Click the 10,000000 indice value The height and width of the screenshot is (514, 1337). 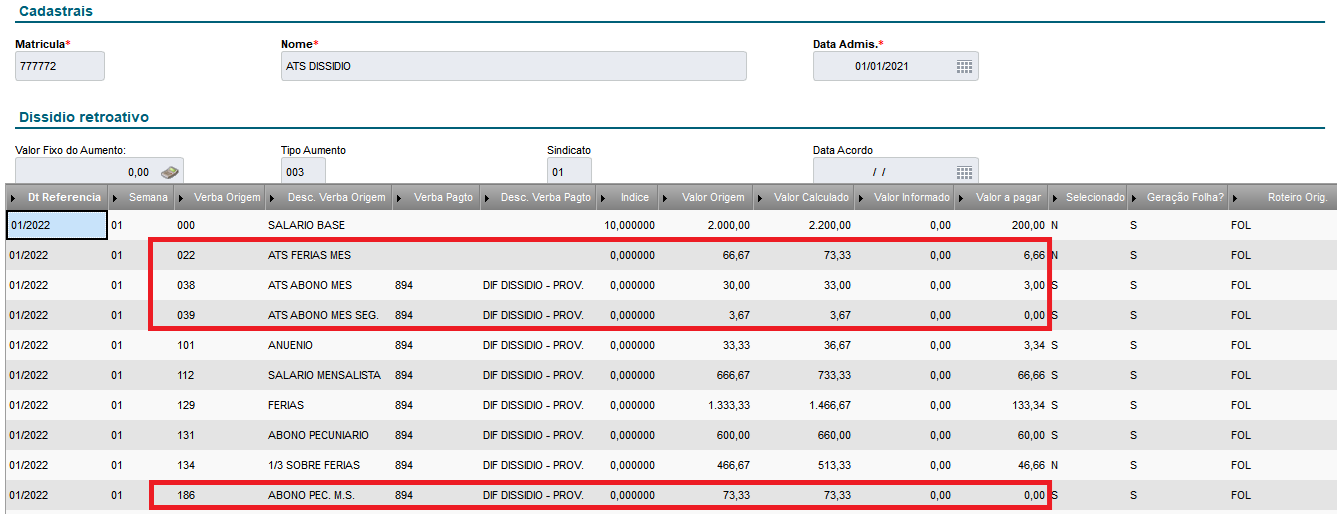pyautogui.click(x=629, y=225)
